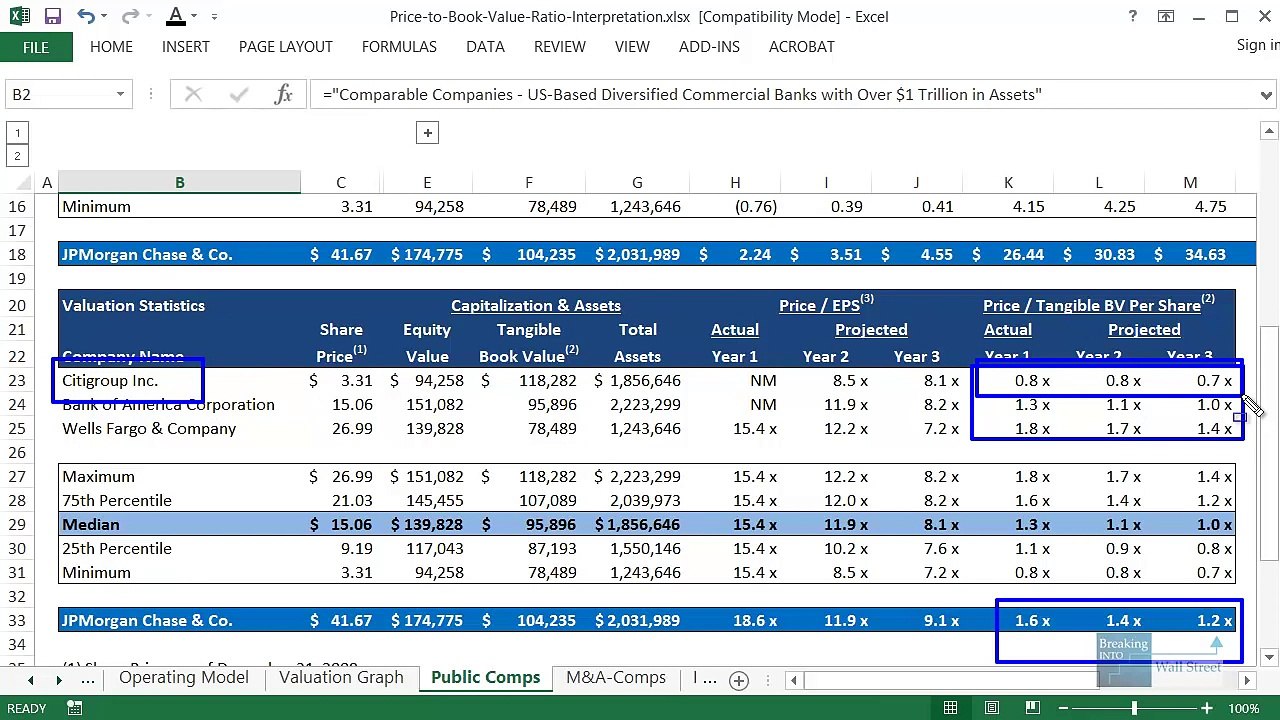Switch to Normal view
This screenshot has height=720, width=1280.
950,708
